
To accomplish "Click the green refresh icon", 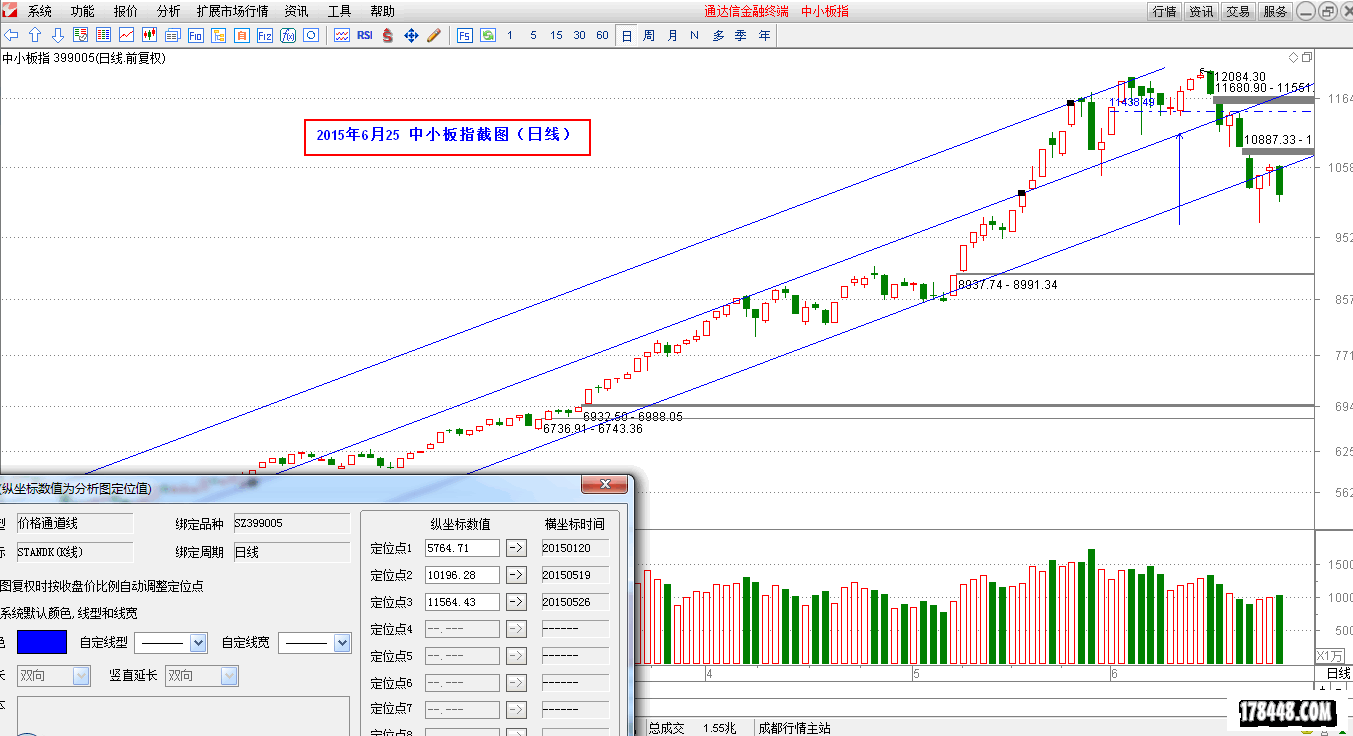I will click(487, 35).
